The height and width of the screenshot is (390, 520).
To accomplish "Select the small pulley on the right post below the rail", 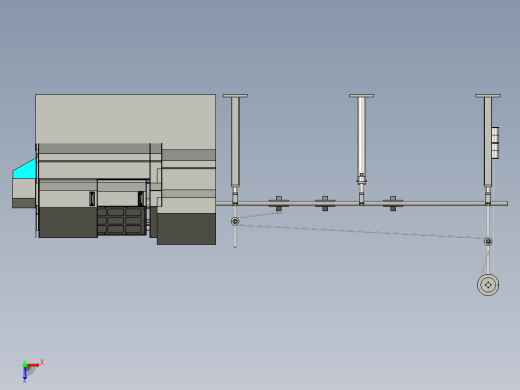I will pos(488,241).
